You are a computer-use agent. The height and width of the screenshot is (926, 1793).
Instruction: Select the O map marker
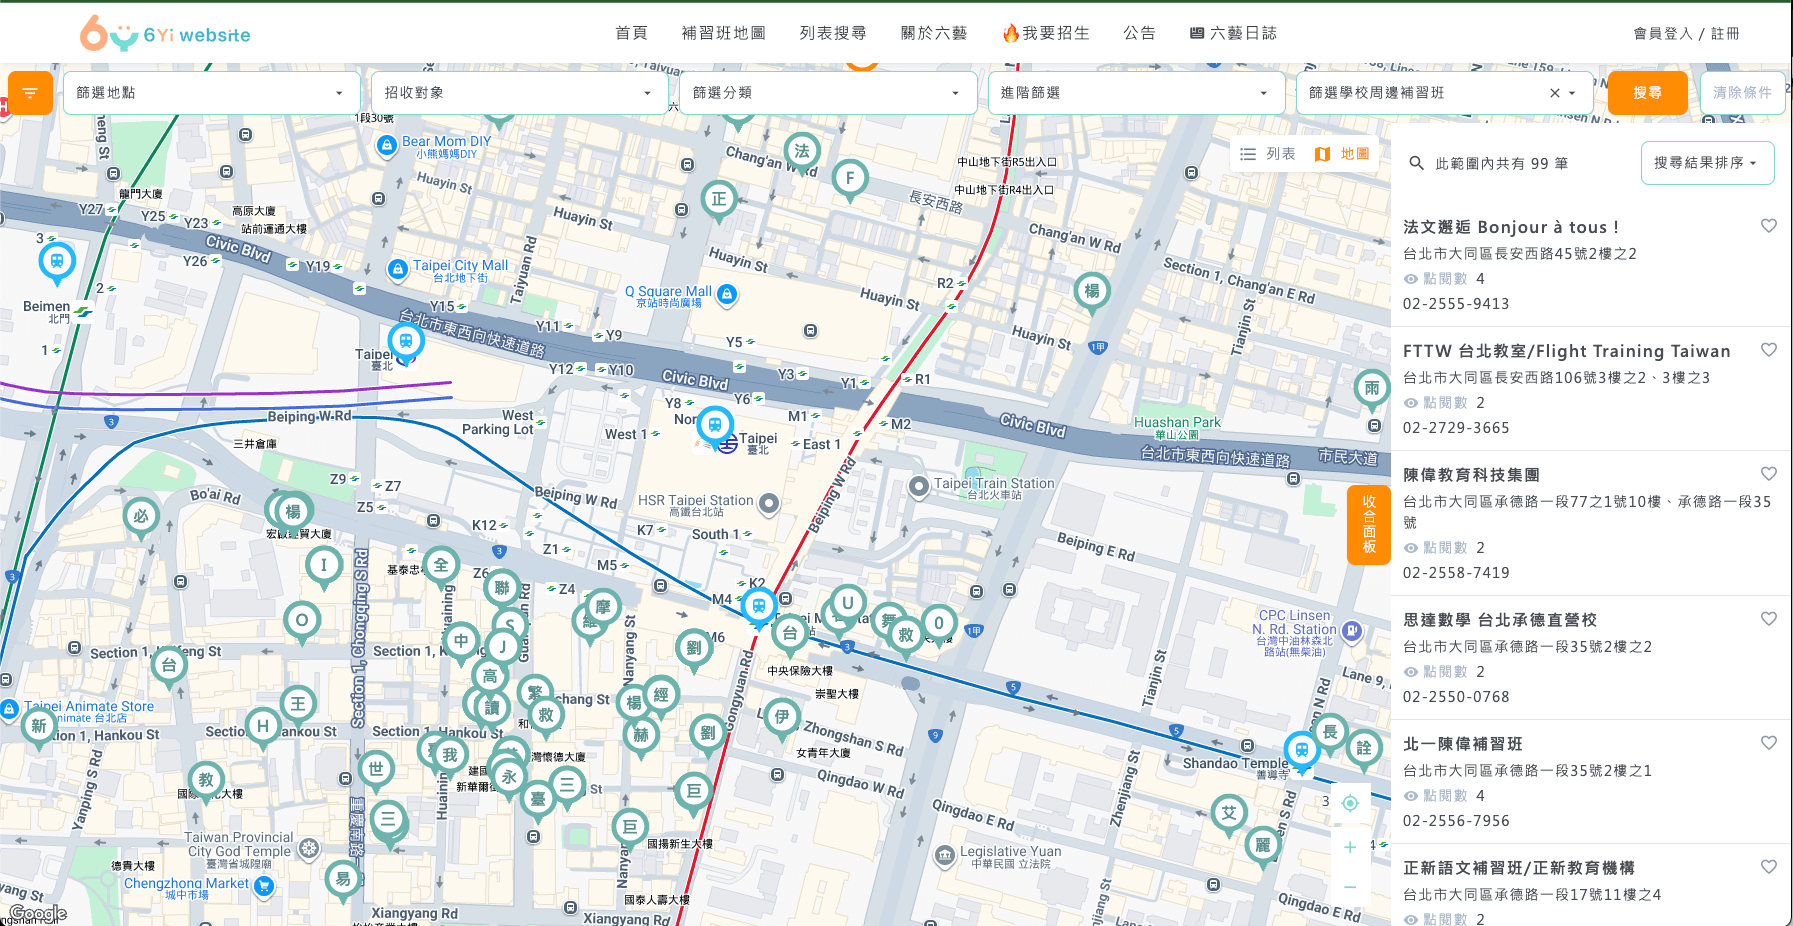pos(302,621)
